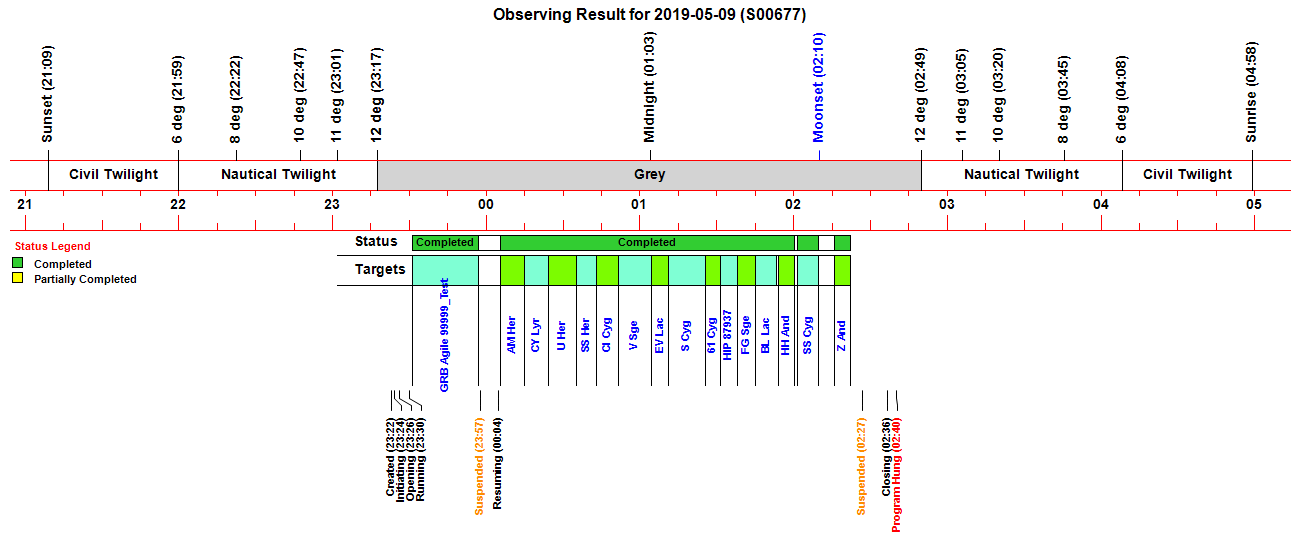
Task: Click the 11 deg (23:01) marker label
Action: (x=337, y=95)
